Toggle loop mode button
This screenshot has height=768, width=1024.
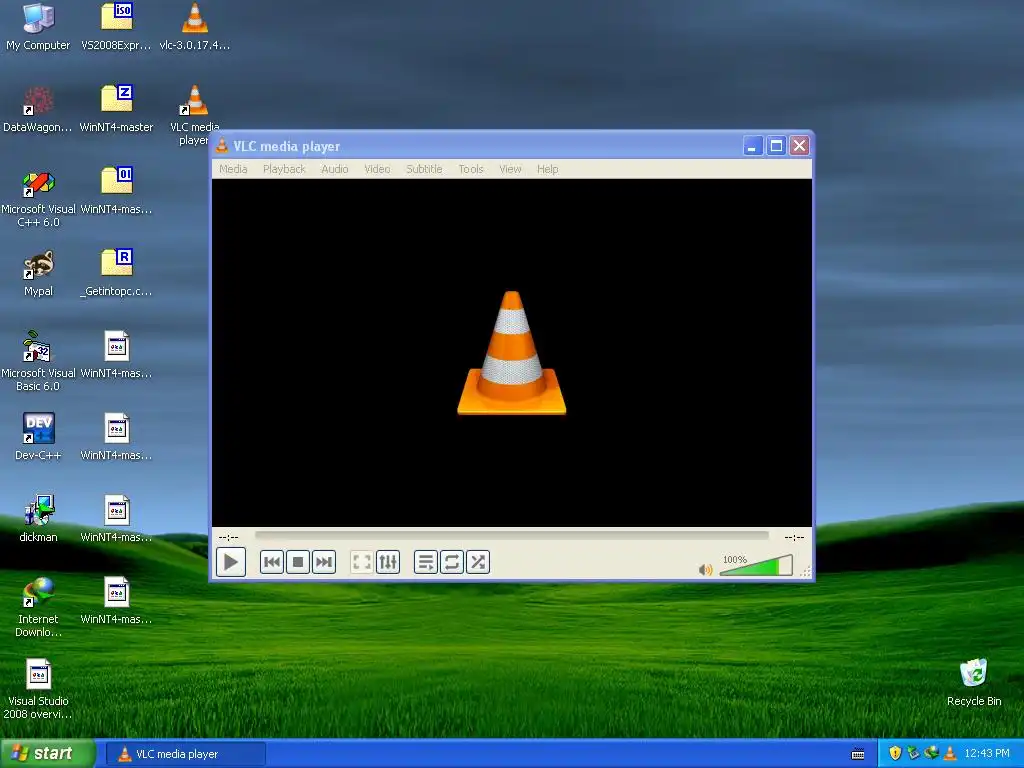pos(452,562)
